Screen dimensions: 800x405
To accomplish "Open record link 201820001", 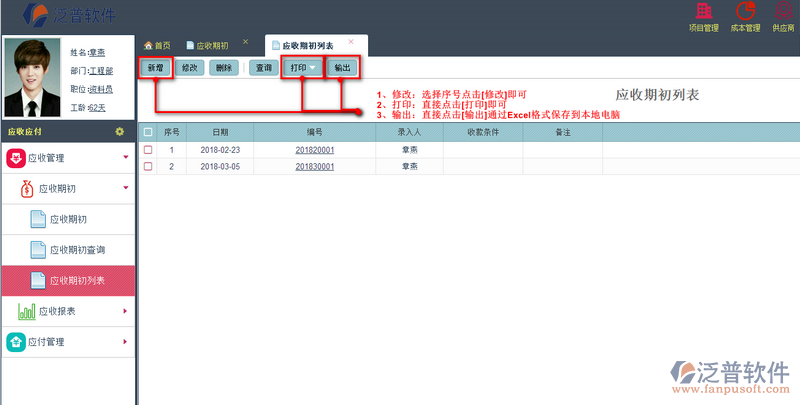I will [314, 150].
